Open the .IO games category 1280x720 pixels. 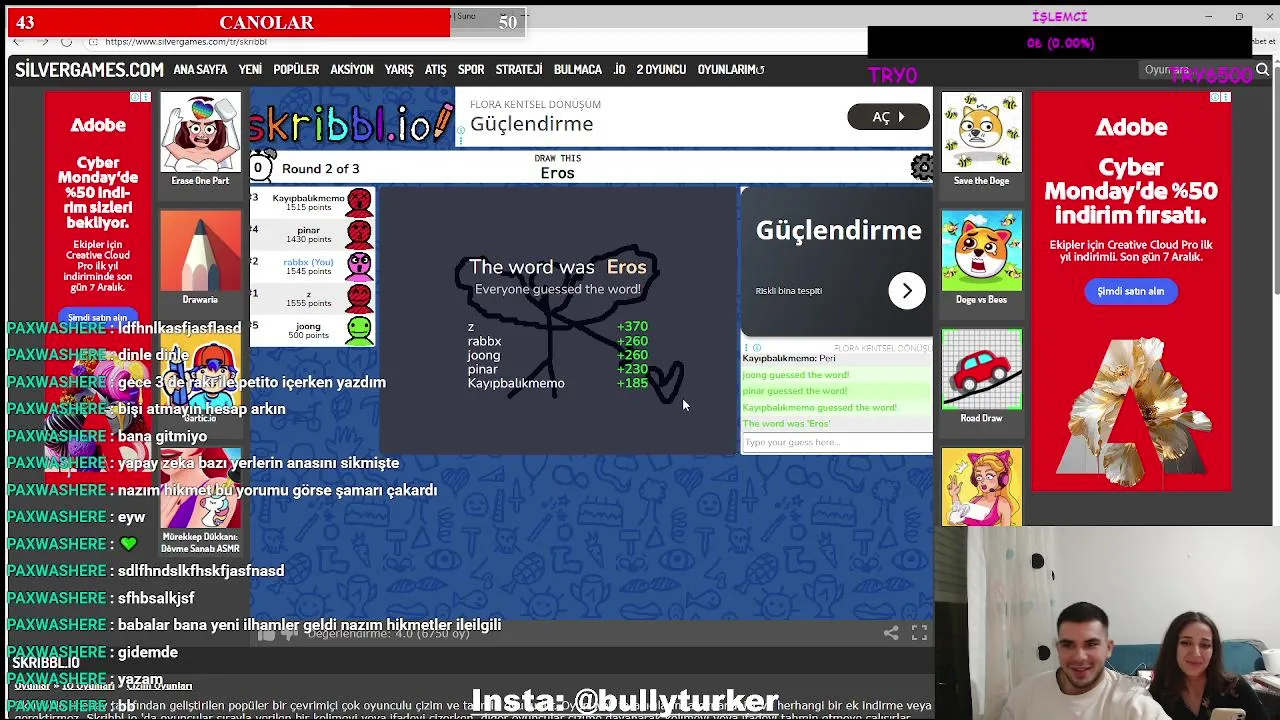[x=619, y=70]
